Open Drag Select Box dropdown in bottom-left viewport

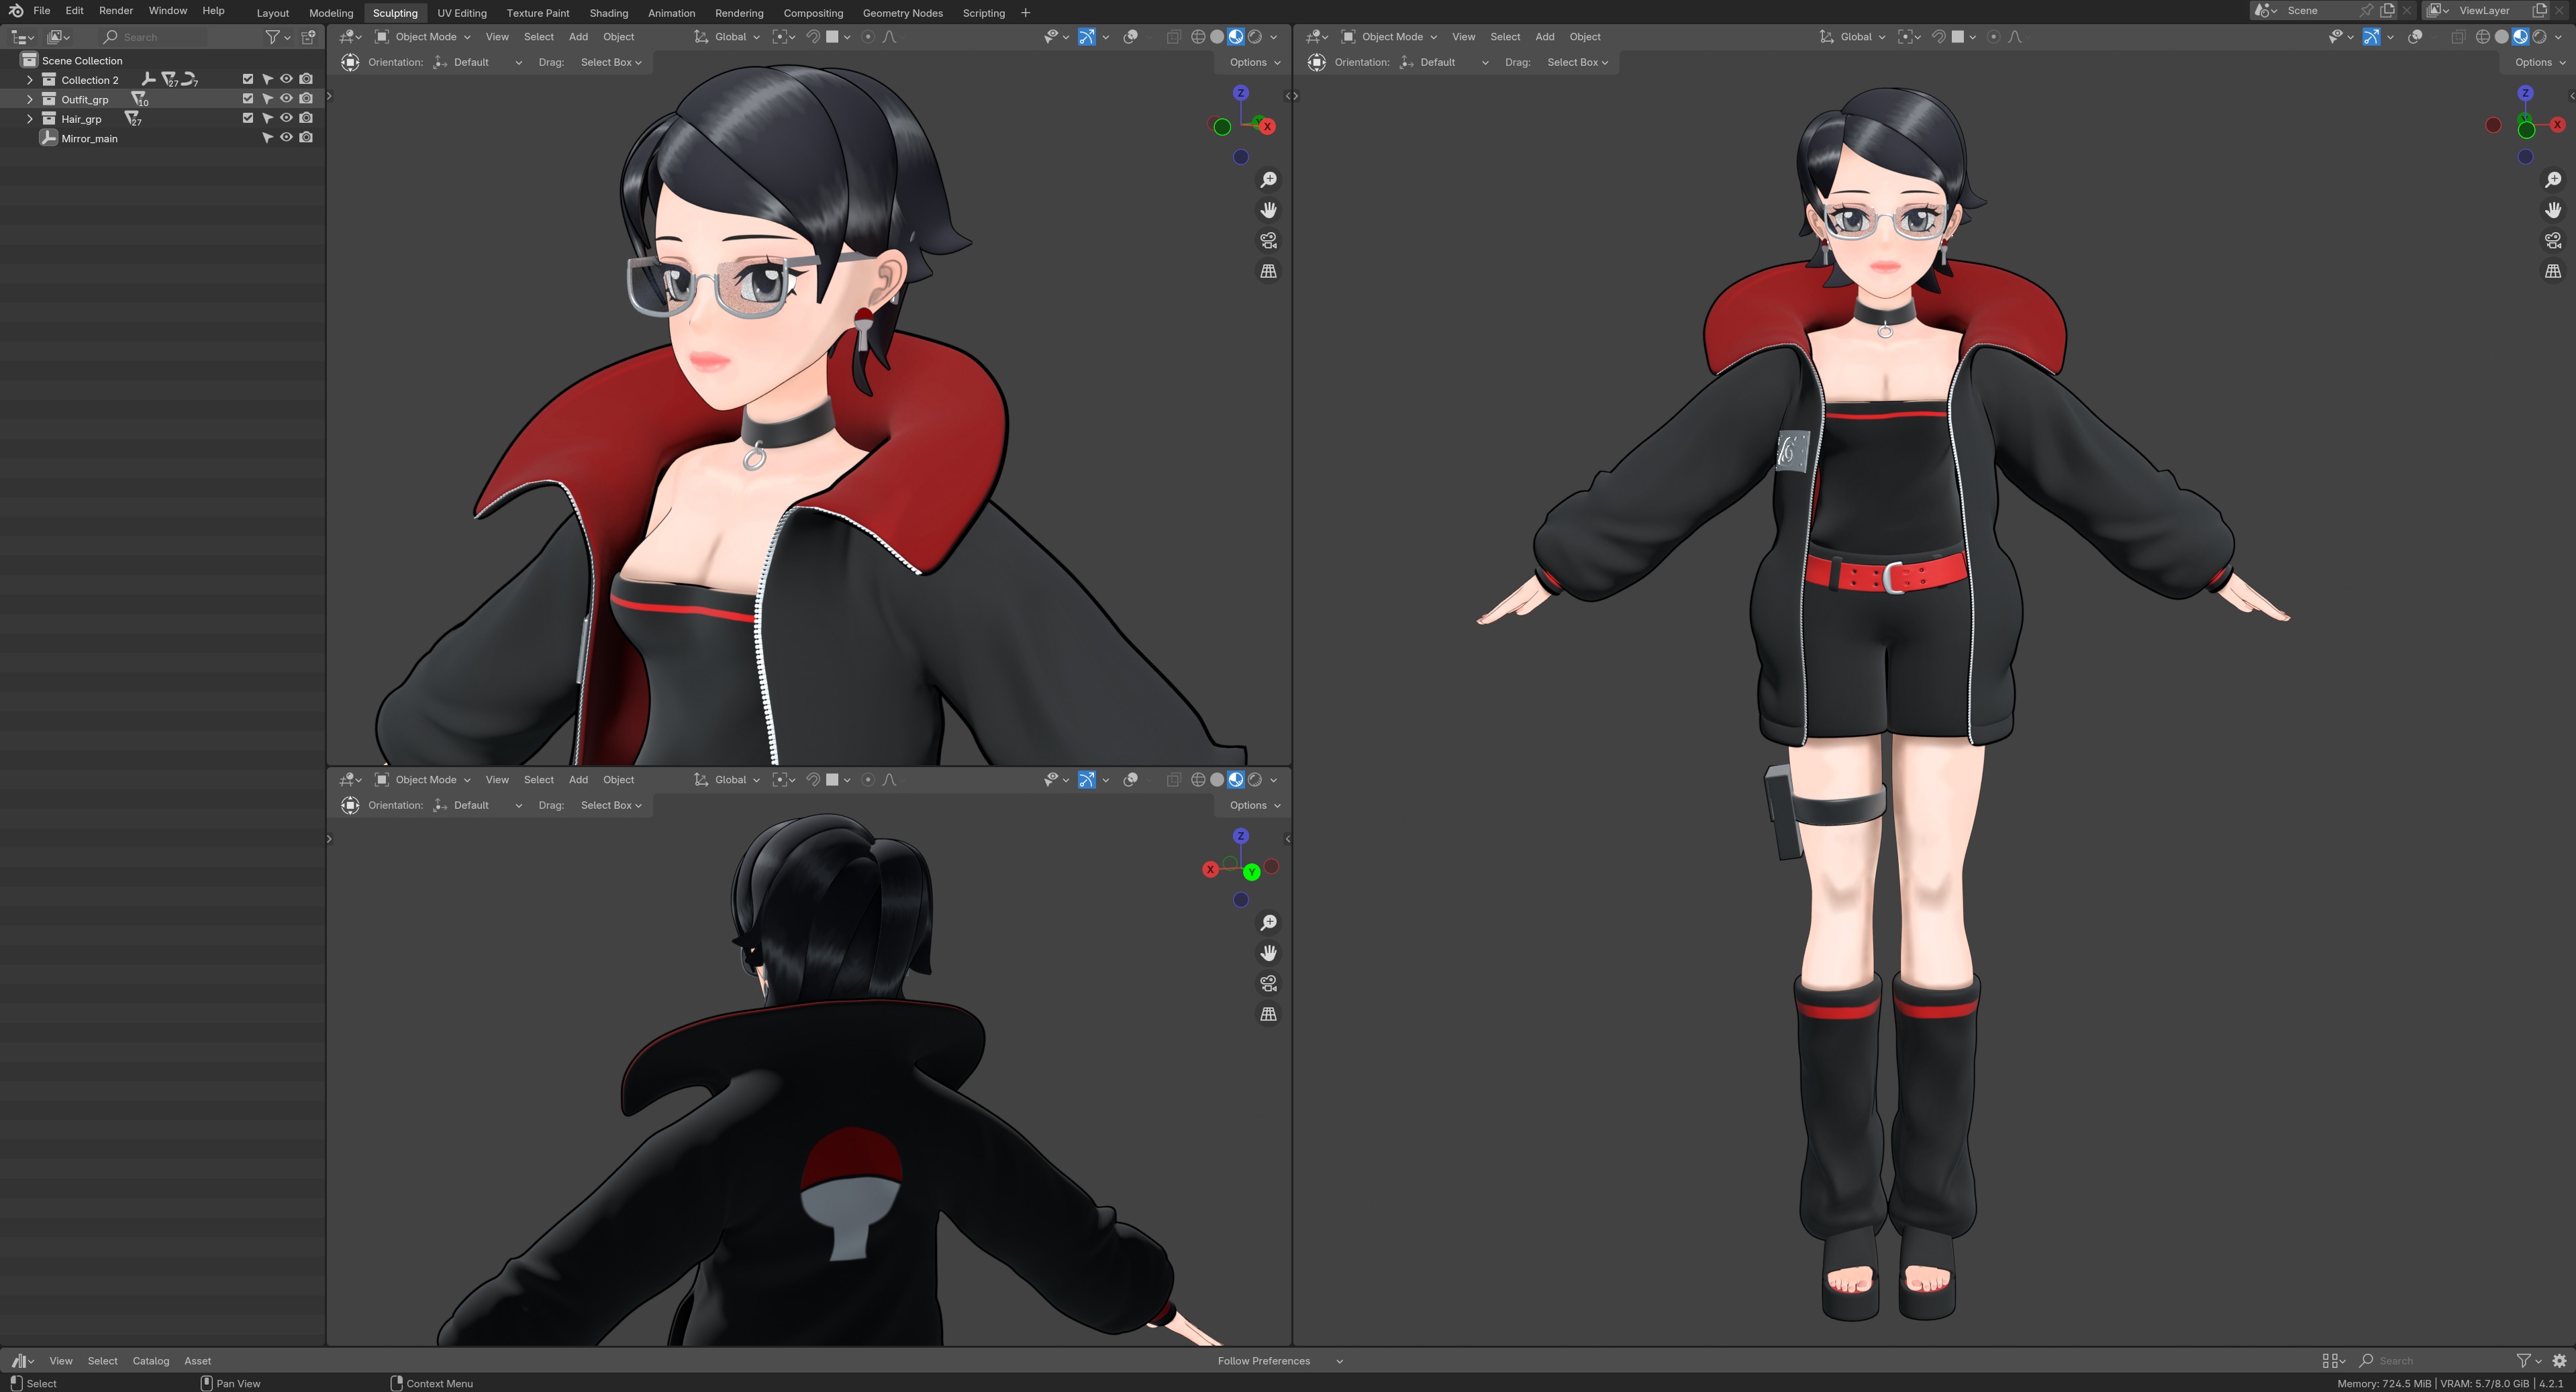[611, 806]
